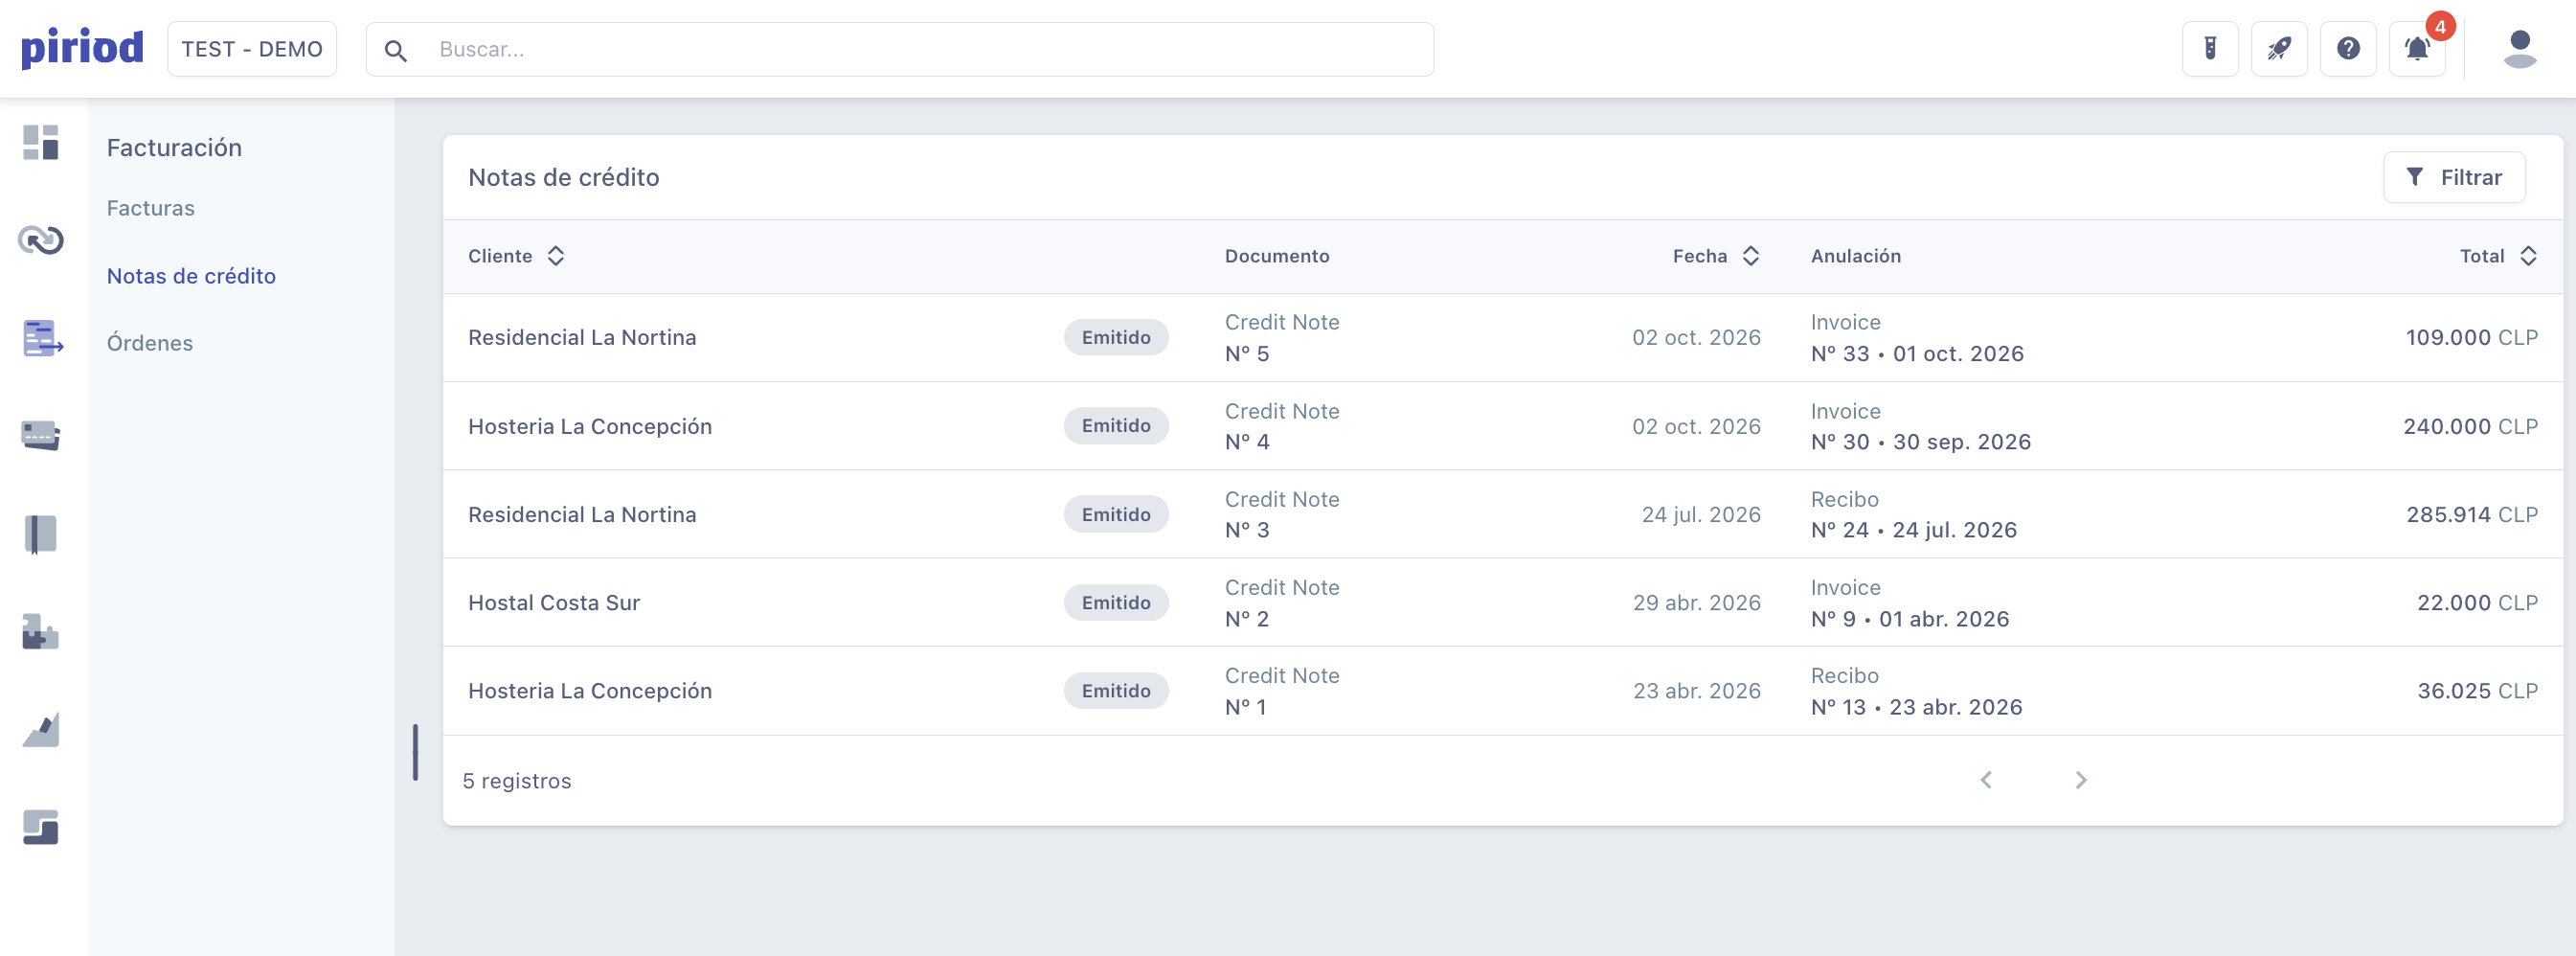
Task: Open Residencial La Nortina Credit Note Nº 5 row
Action: tap(1503, 338)
